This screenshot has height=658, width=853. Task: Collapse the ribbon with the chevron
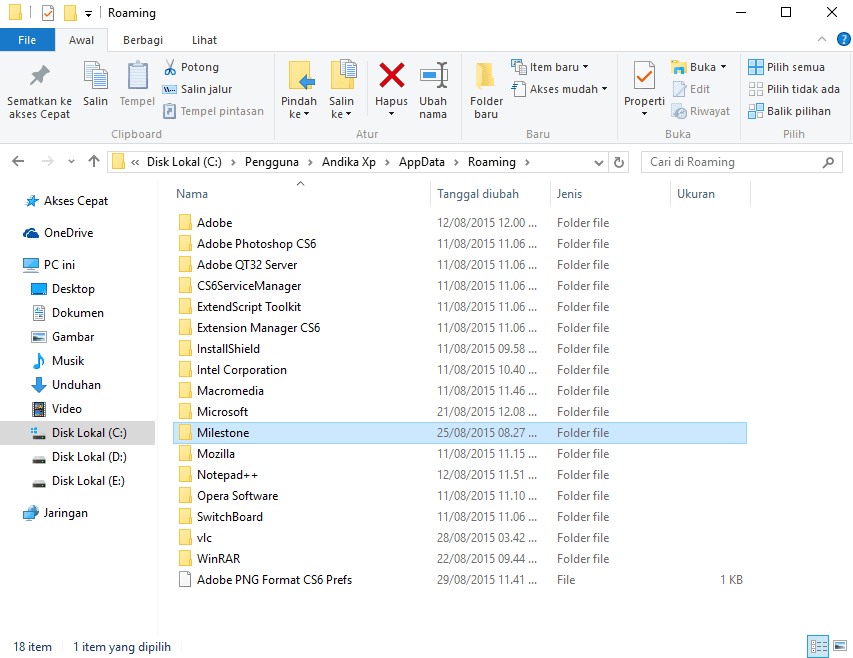coord(822,39)
